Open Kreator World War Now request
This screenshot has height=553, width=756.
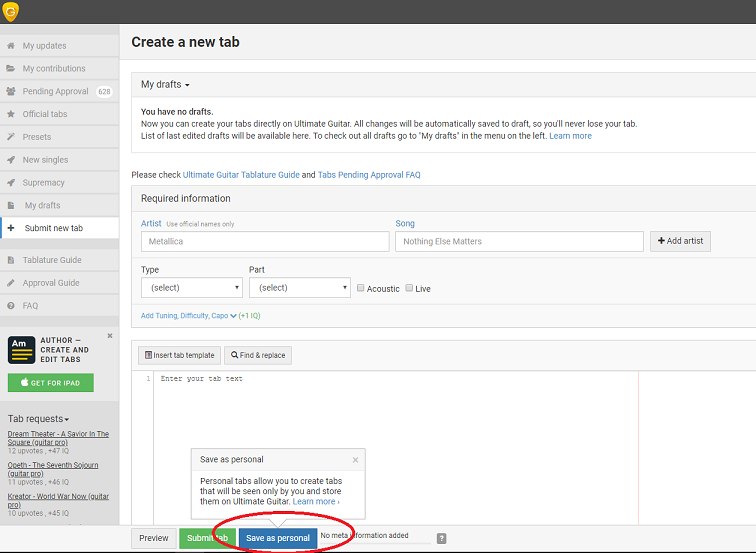click(x=58, y=500)
